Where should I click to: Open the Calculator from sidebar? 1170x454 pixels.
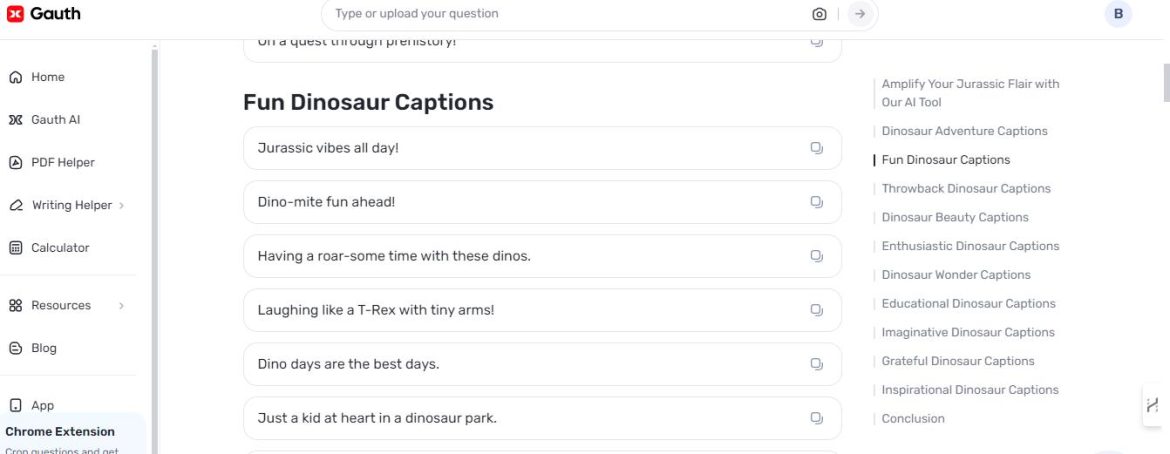[59, 248]
